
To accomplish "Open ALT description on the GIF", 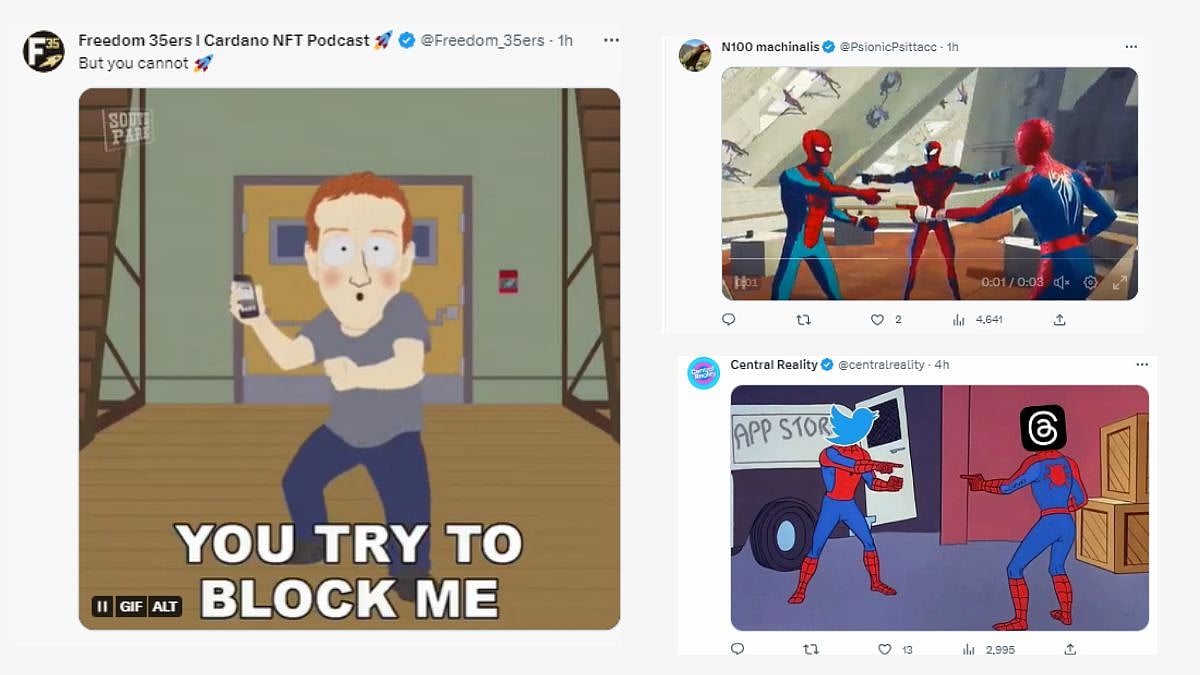I will coord(165,606).
